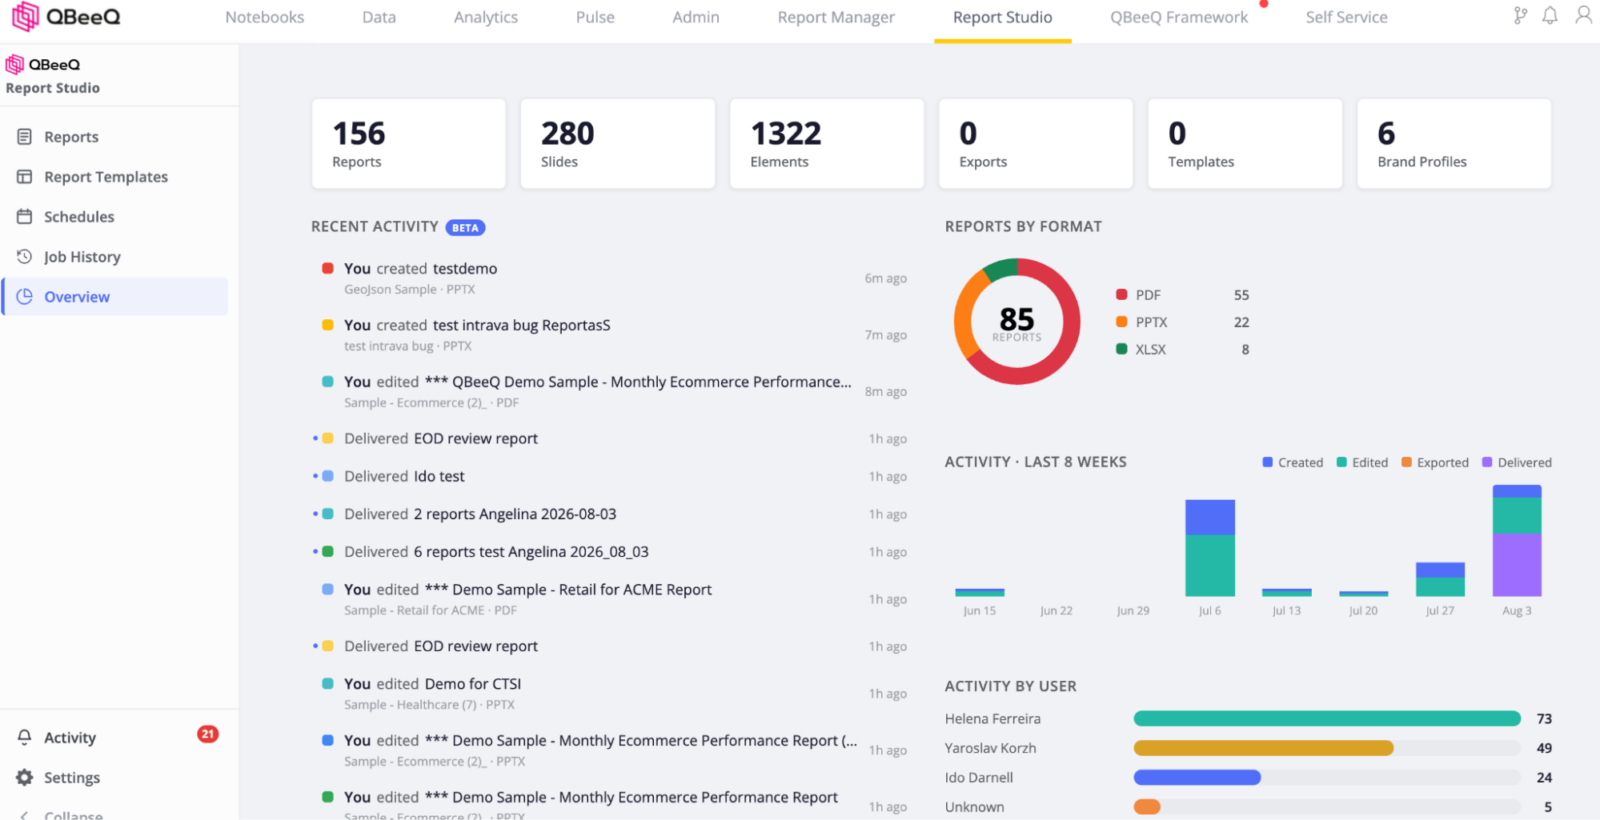Click the PPTX legend entry
The height and width of the screenshot is (820, 1600).
tap(1183, 322)
